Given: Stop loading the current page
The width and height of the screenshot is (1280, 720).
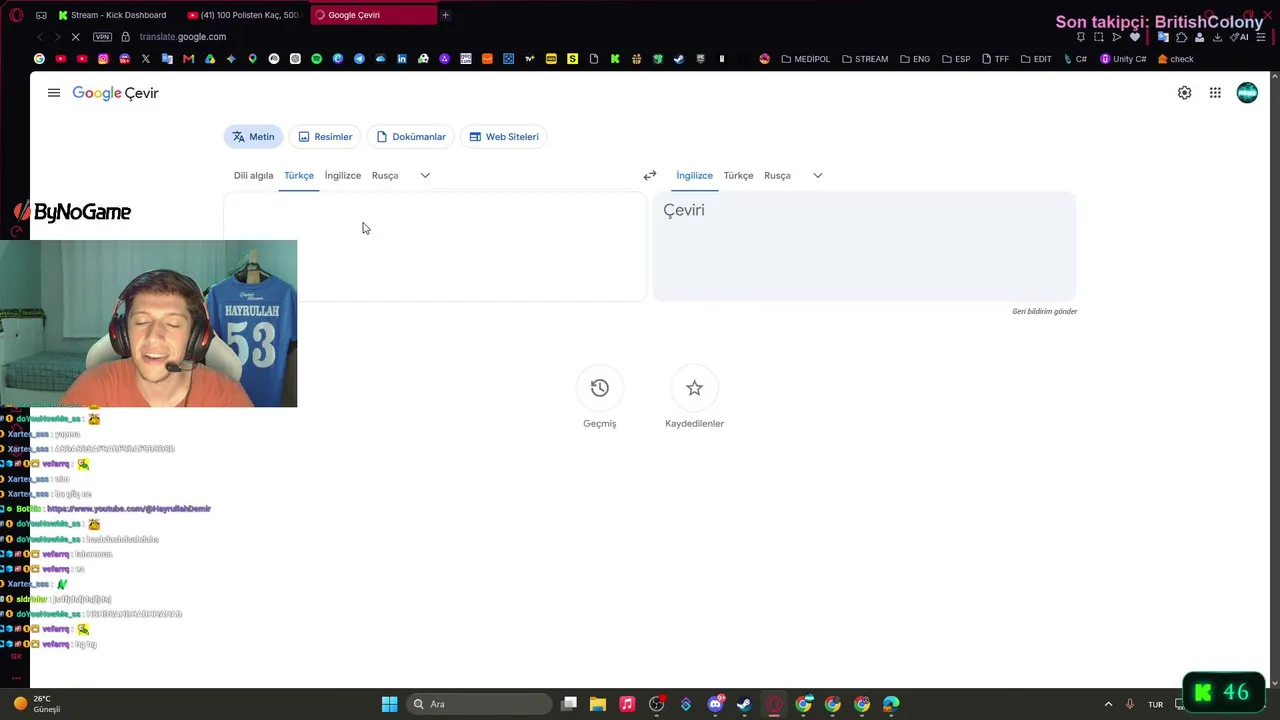Looking at the screenshot, I should pyautogui.click(x=75, y=37).
